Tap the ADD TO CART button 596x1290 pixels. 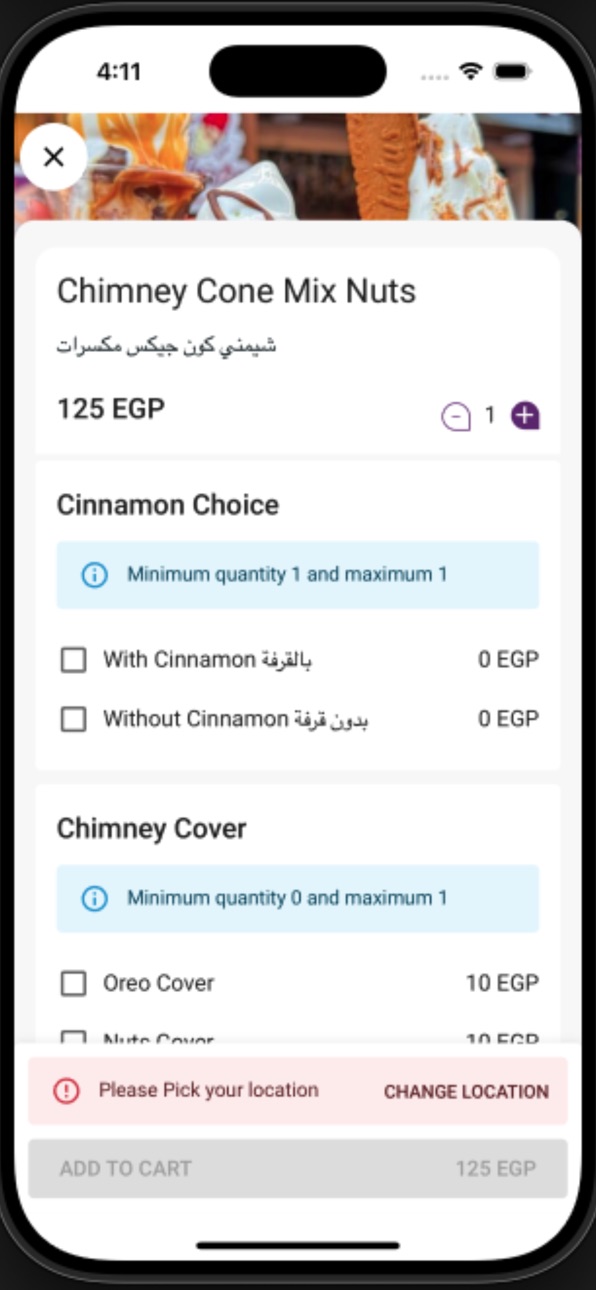tap(298, 1168)
